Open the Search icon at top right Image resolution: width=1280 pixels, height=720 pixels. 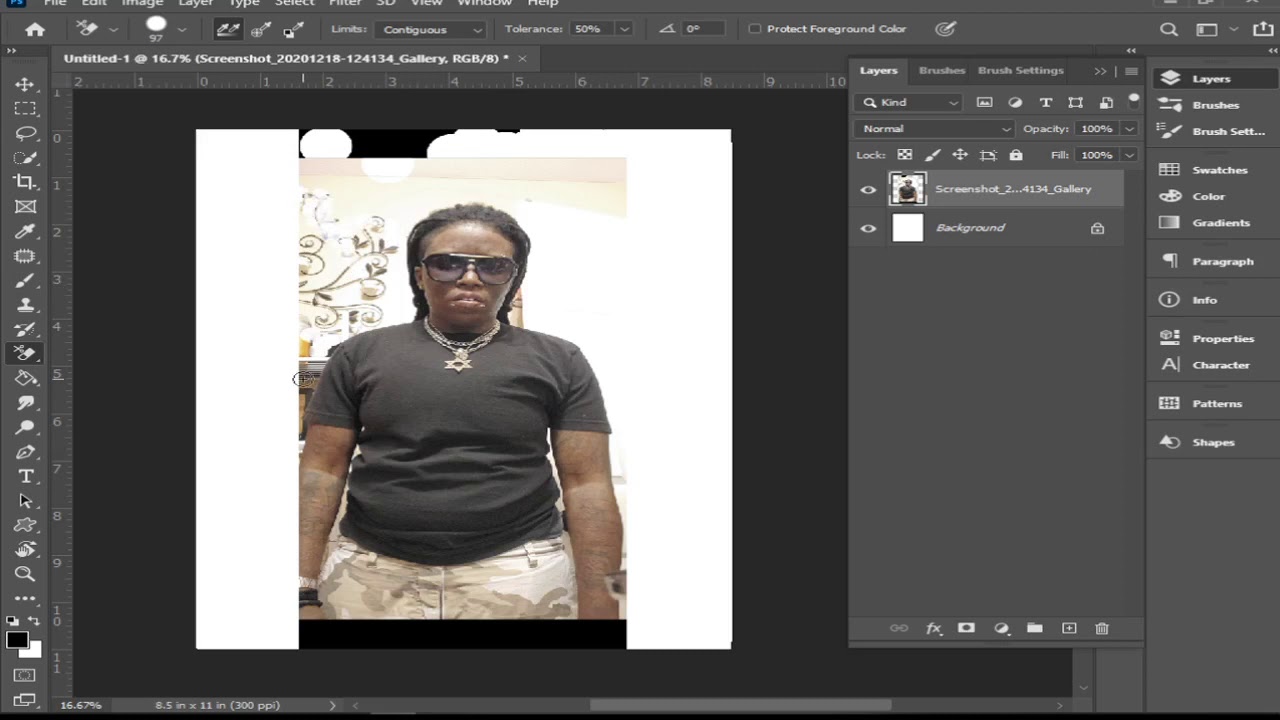[x=1168, y=30]
